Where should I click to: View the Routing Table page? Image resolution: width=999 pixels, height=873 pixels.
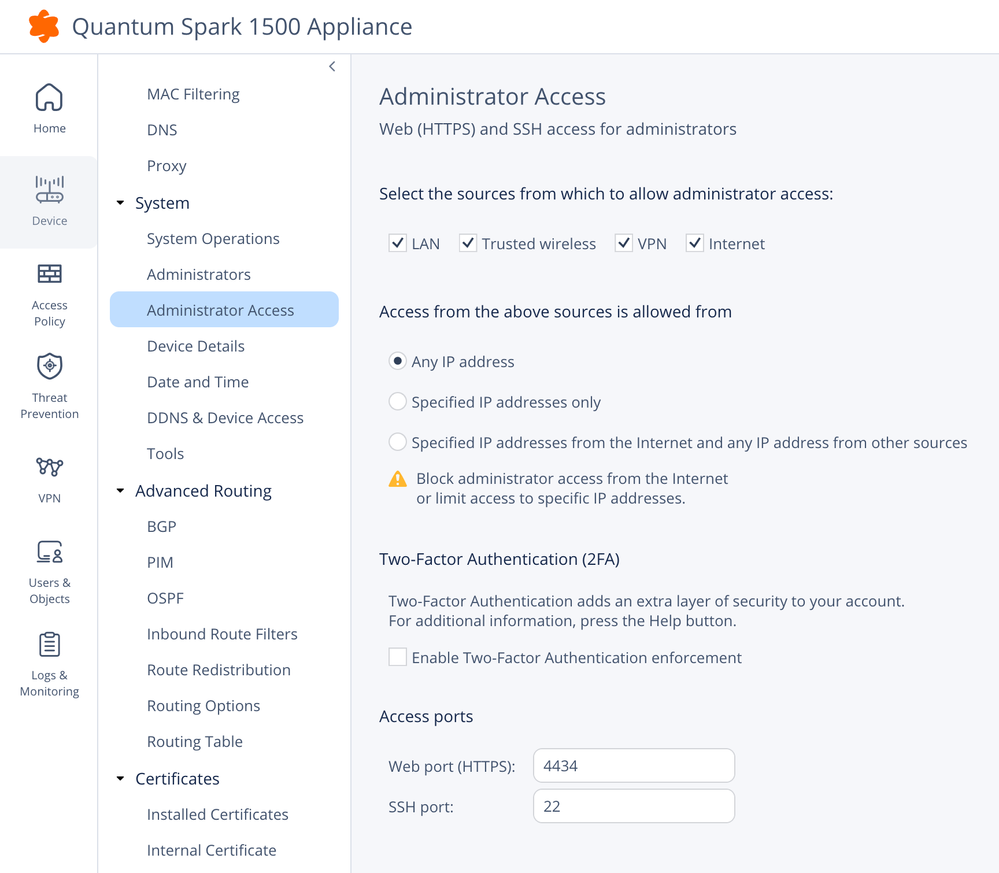pos(194,742)
